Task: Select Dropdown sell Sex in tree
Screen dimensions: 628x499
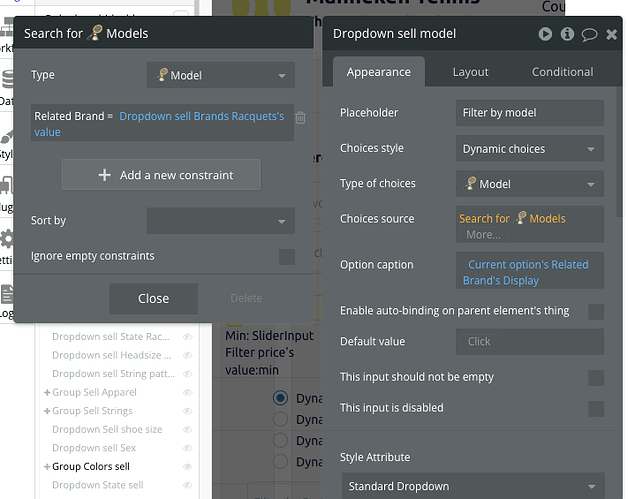Action: (x=94, y=448)
